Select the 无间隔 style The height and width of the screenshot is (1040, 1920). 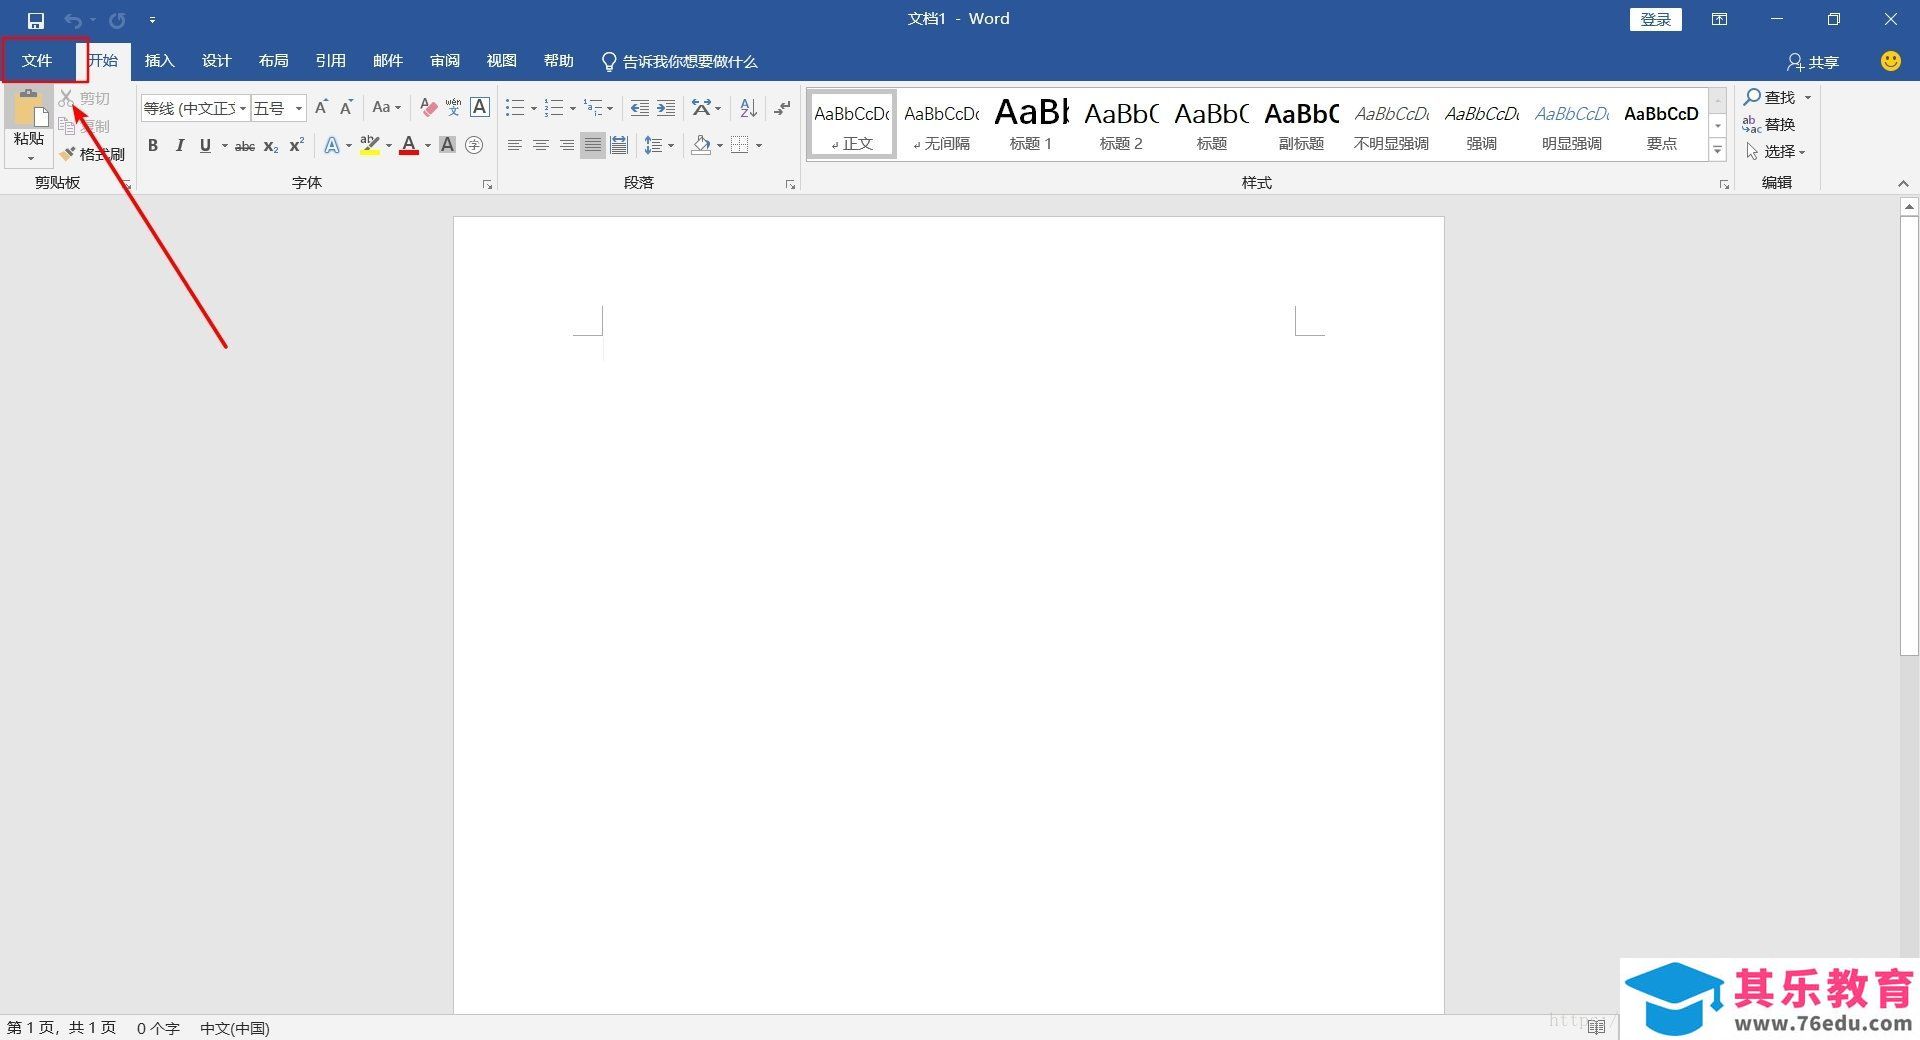[941, 124]
